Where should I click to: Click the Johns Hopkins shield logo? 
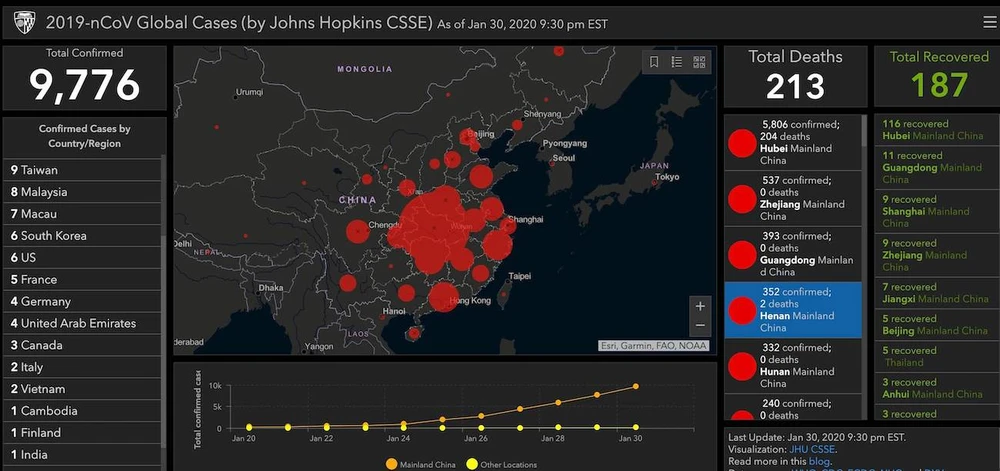point(18,22)
